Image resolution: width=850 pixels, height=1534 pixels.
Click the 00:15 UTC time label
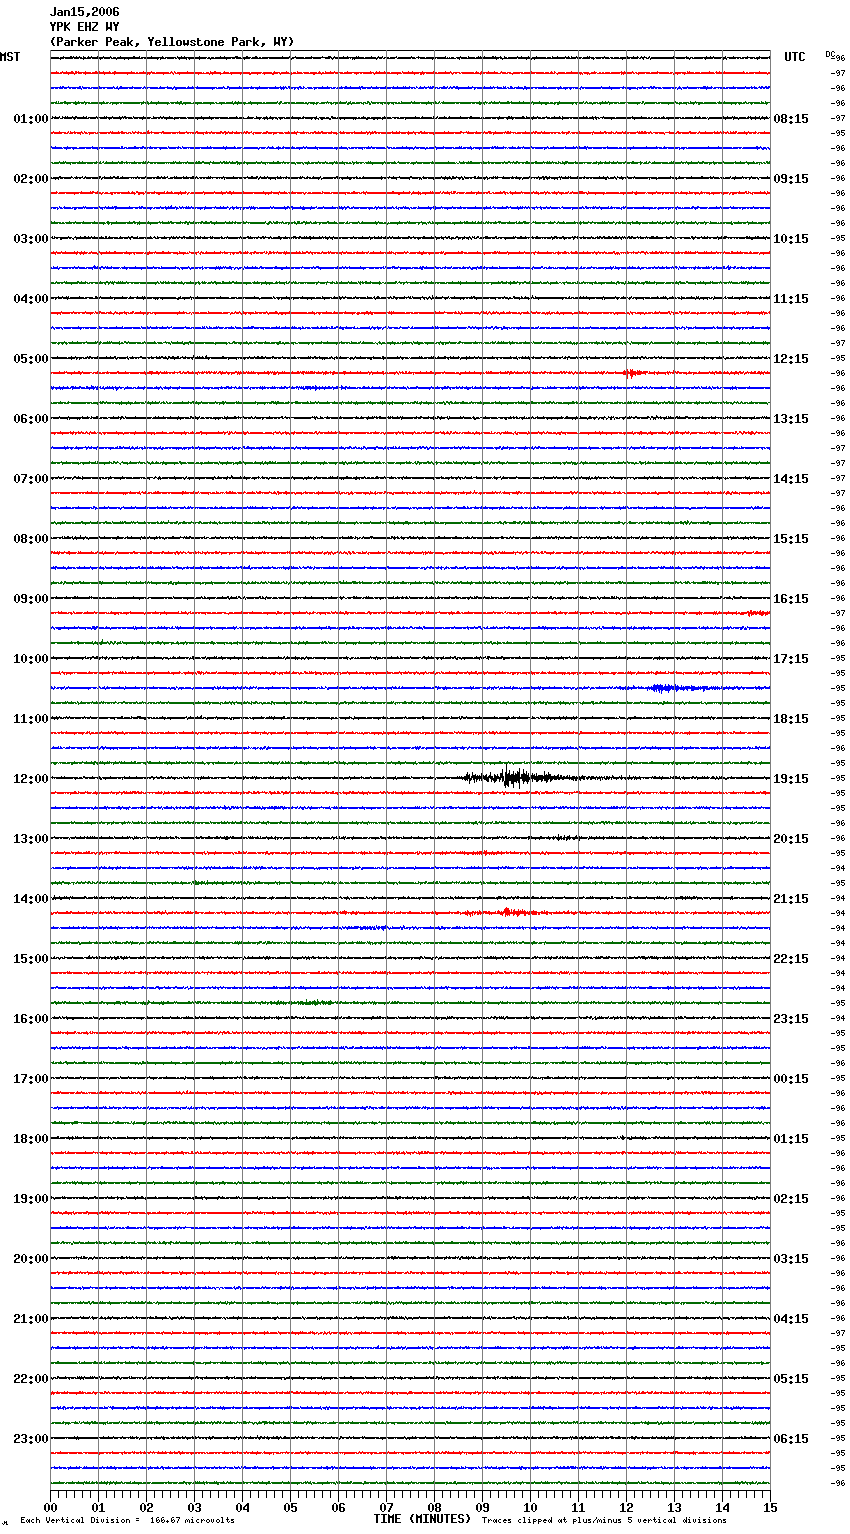point(791,1079)
